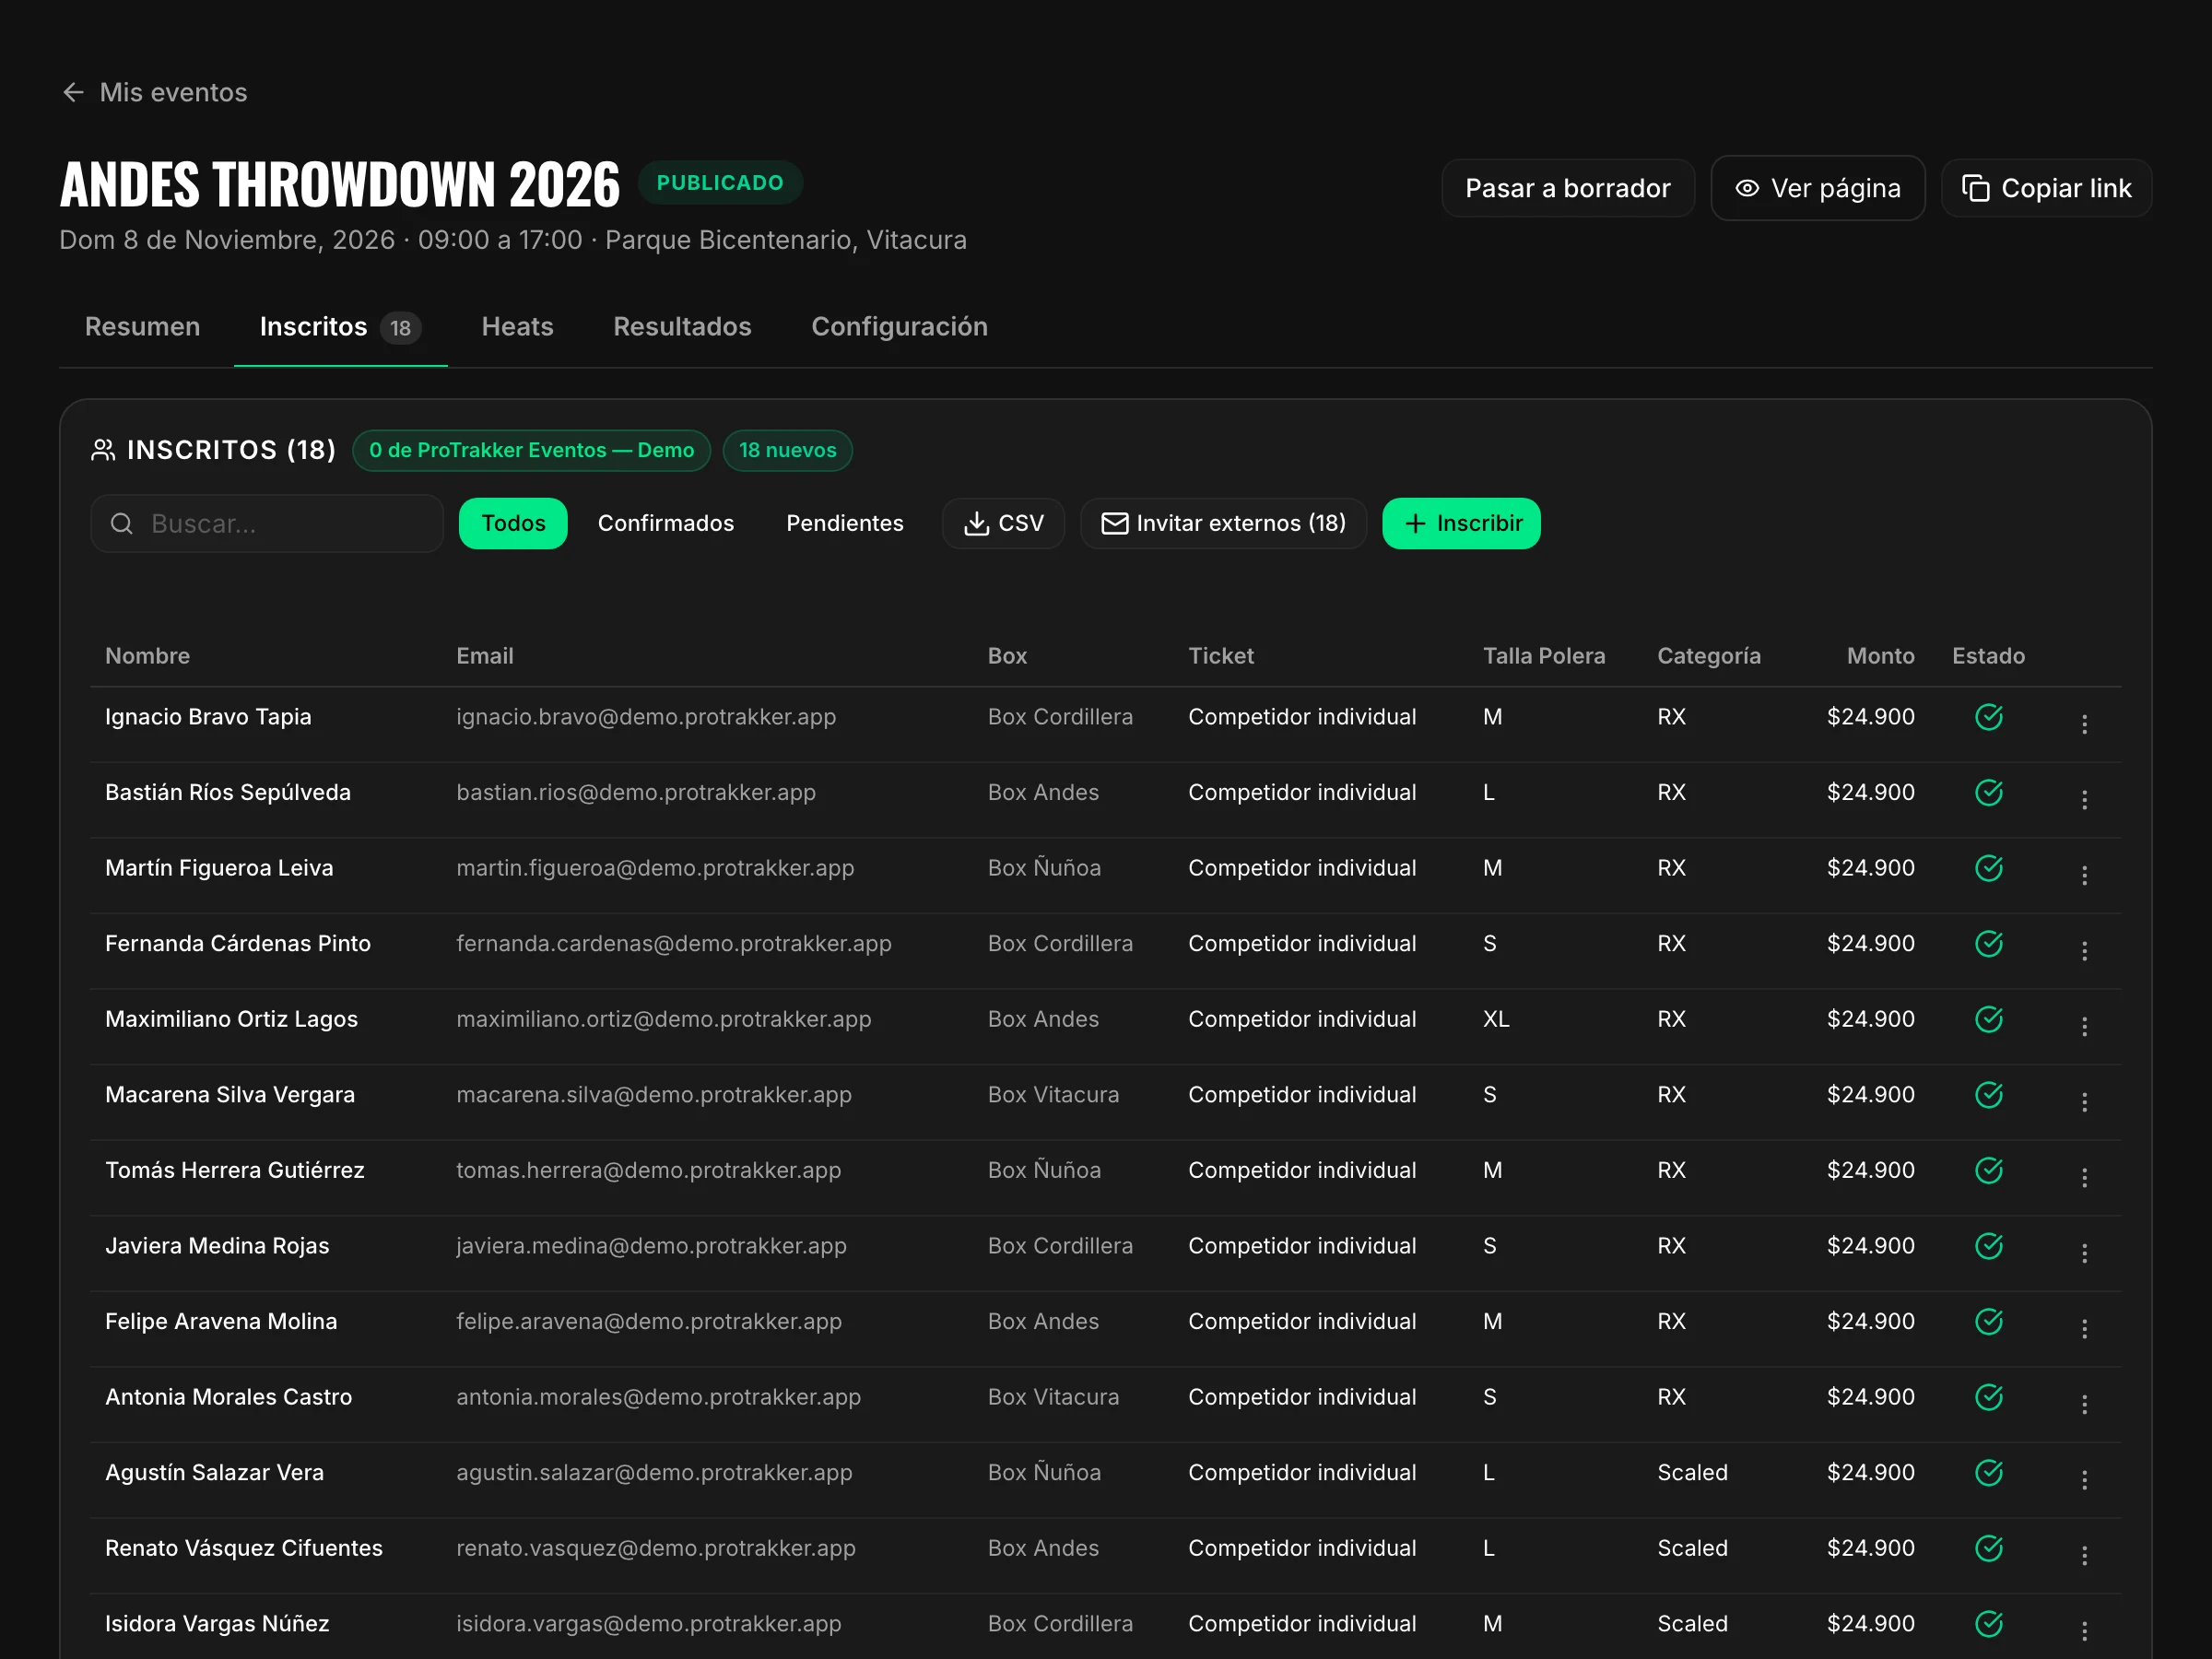Go back to Mis eventos
2212x1659 pixels.
tap(154, 92)
